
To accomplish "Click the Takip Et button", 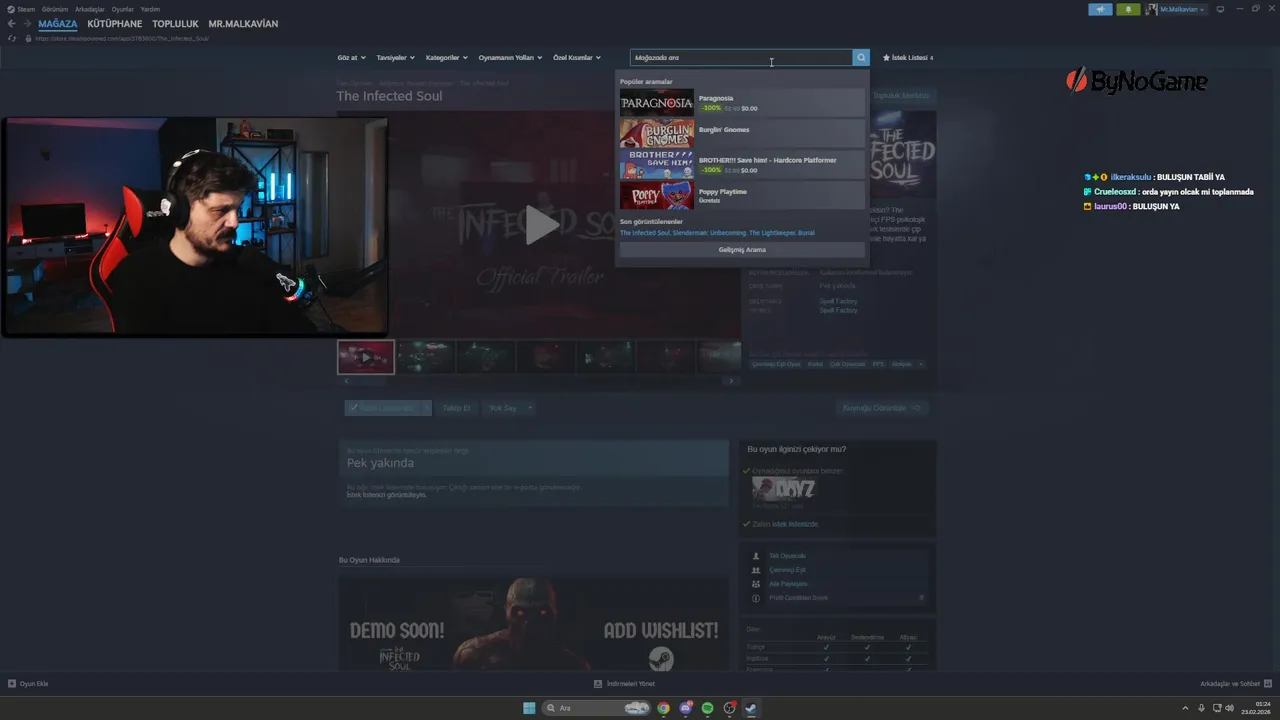I will [x=456, y=408].
